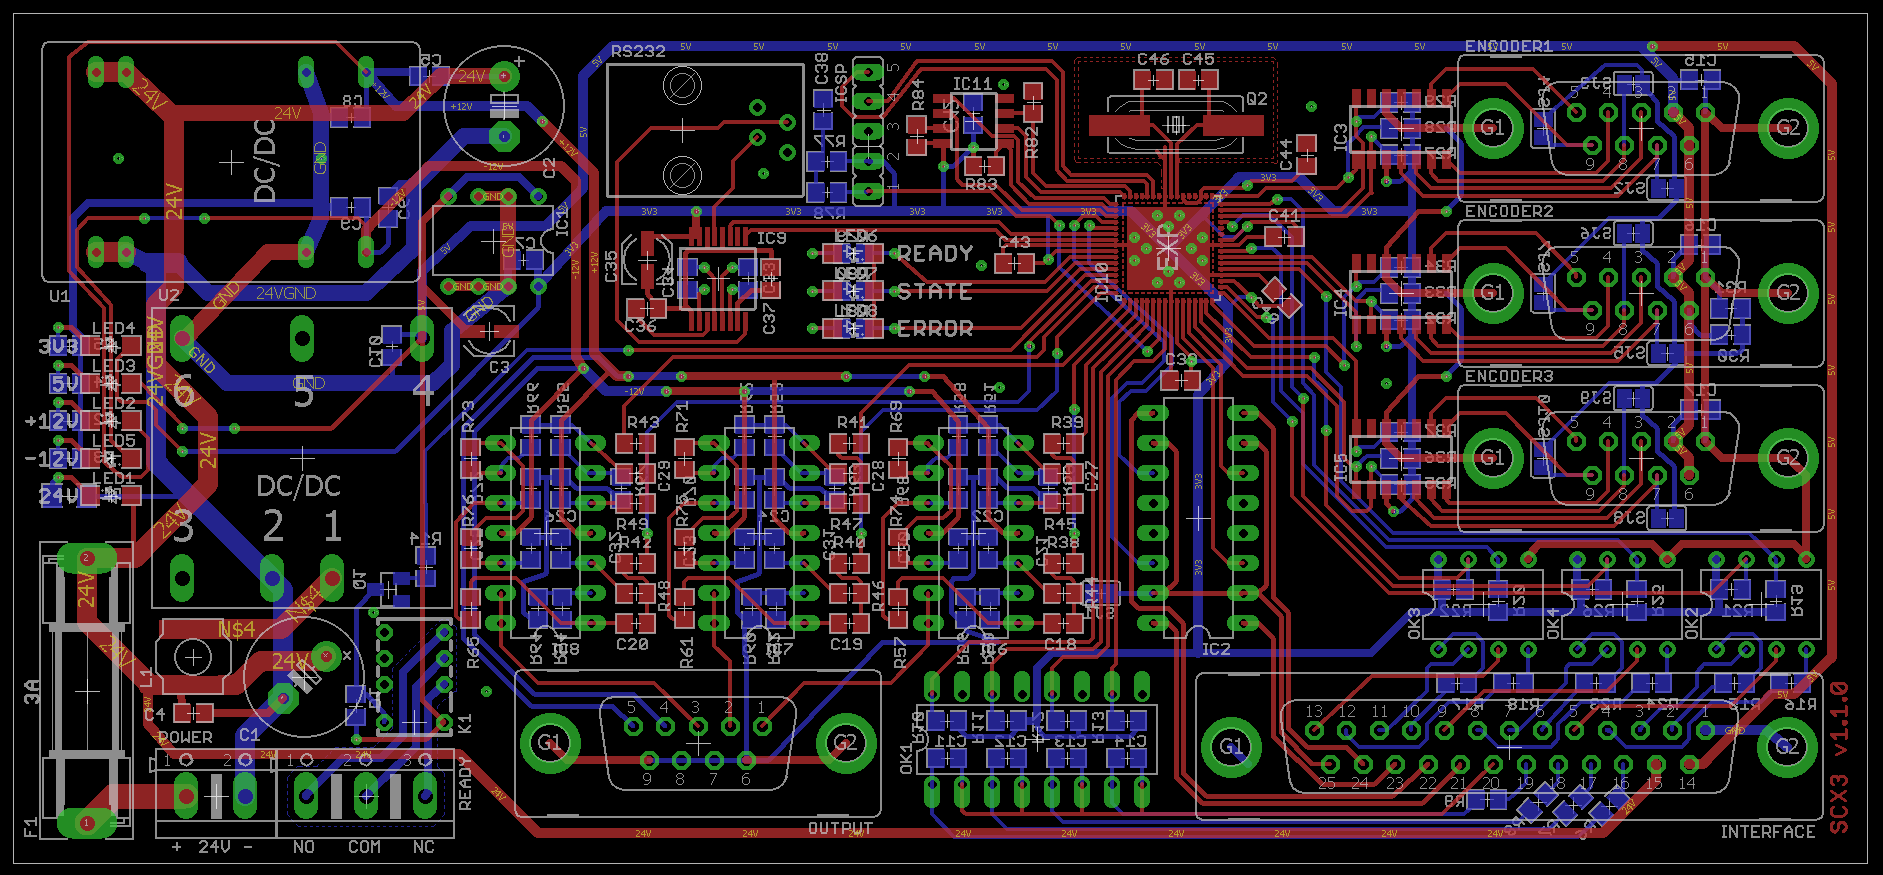Select the C36 capacitor label
This screenshot has width=1883, height=875.
640,326
